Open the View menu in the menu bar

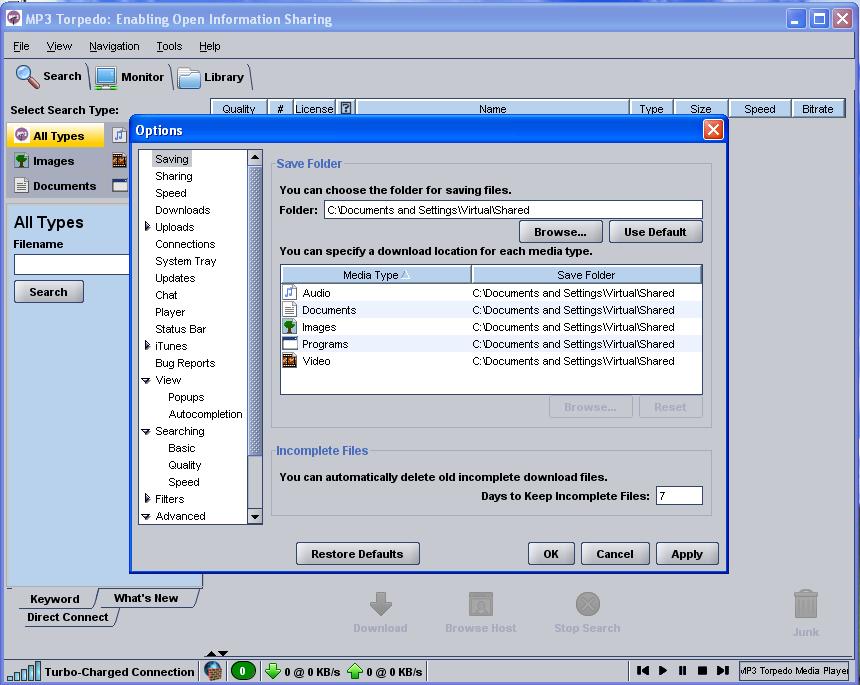tap(59, 46)
